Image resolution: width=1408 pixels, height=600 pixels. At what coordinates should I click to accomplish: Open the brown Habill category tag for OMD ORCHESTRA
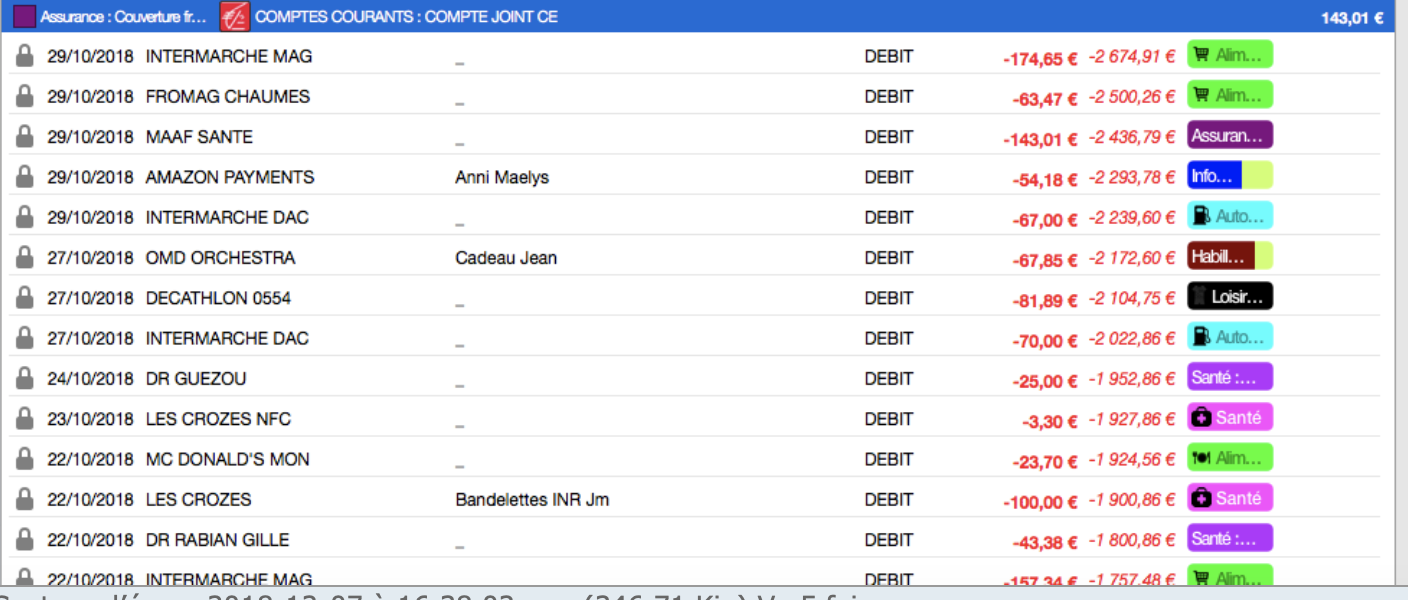pyautogui.click(x=1229, y=256)
